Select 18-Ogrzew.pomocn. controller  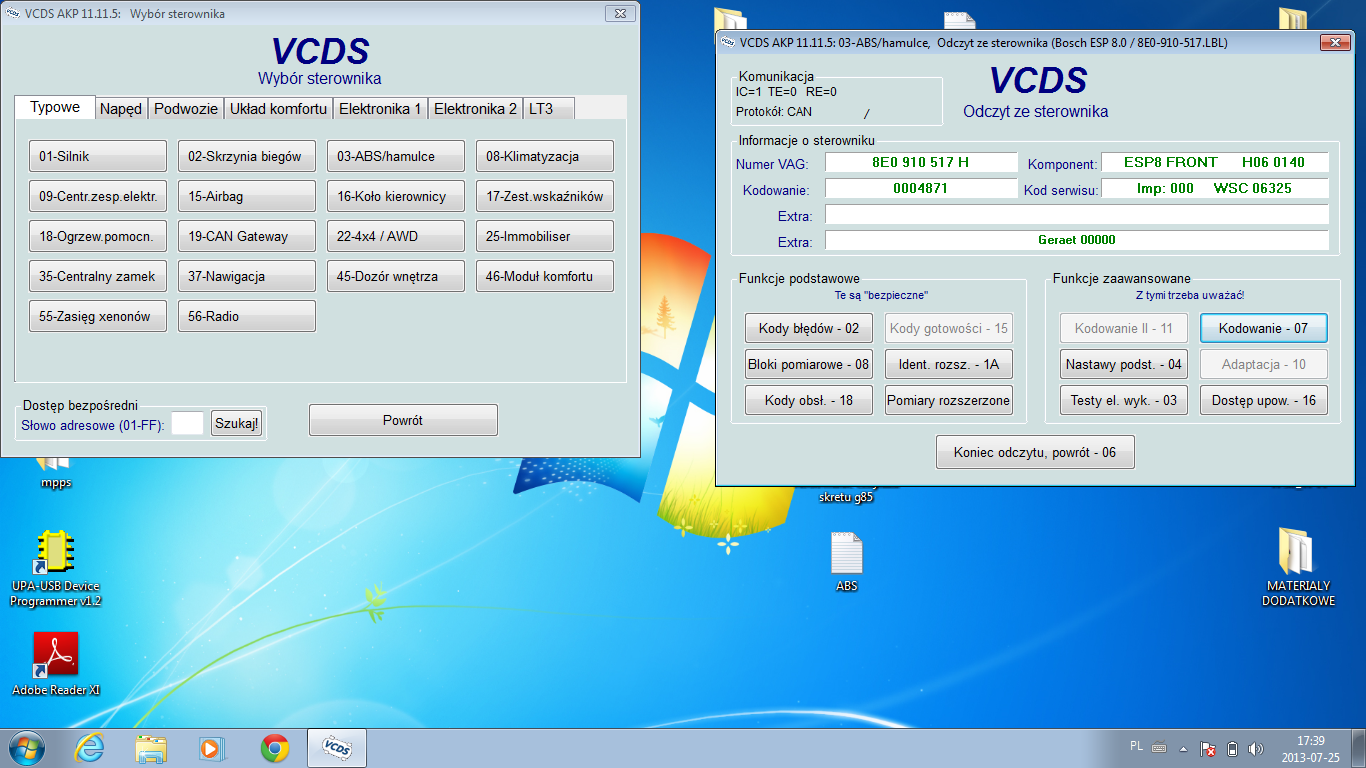(x=98, y=236)
